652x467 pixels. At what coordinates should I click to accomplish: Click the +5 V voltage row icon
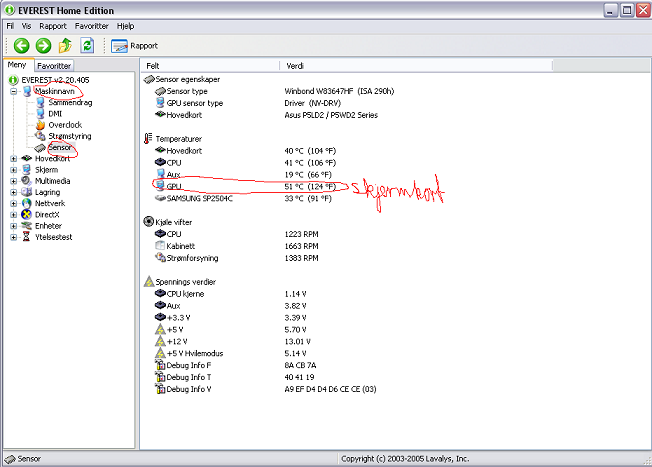coord(161,329)
